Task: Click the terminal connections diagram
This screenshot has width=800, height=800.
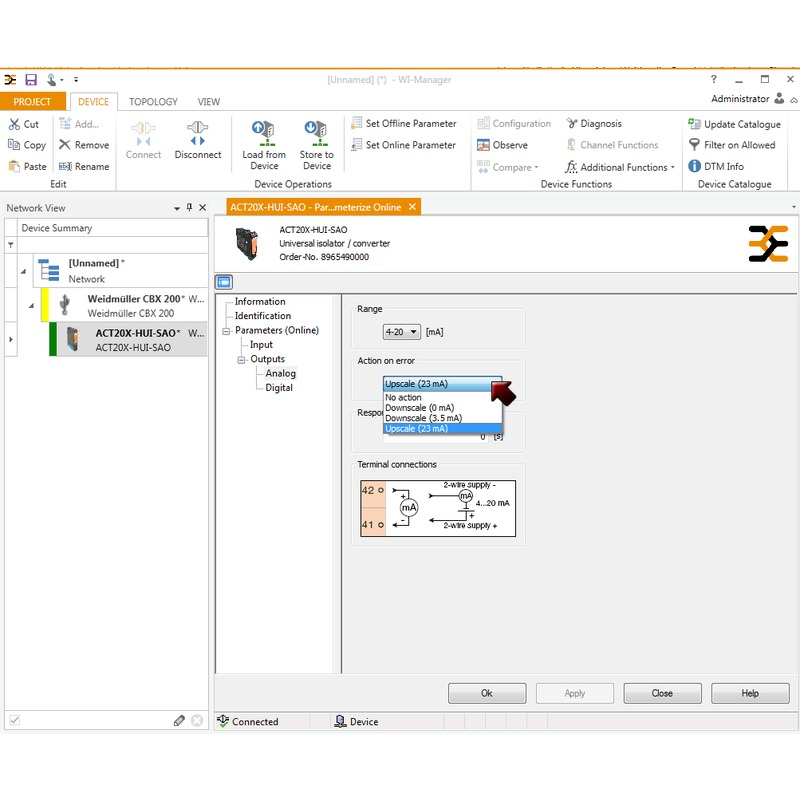Action: point(438,508)
